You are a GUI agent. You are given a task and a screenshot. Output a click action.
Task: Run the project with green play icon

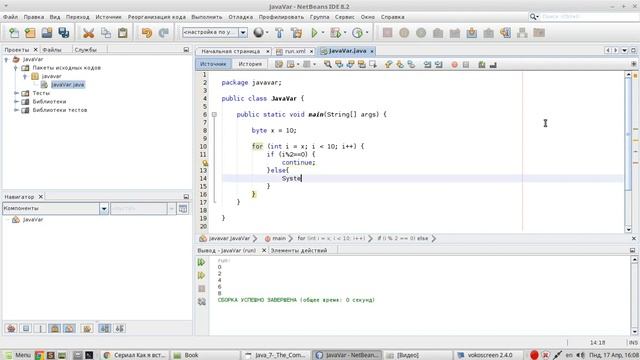[314, 33]
